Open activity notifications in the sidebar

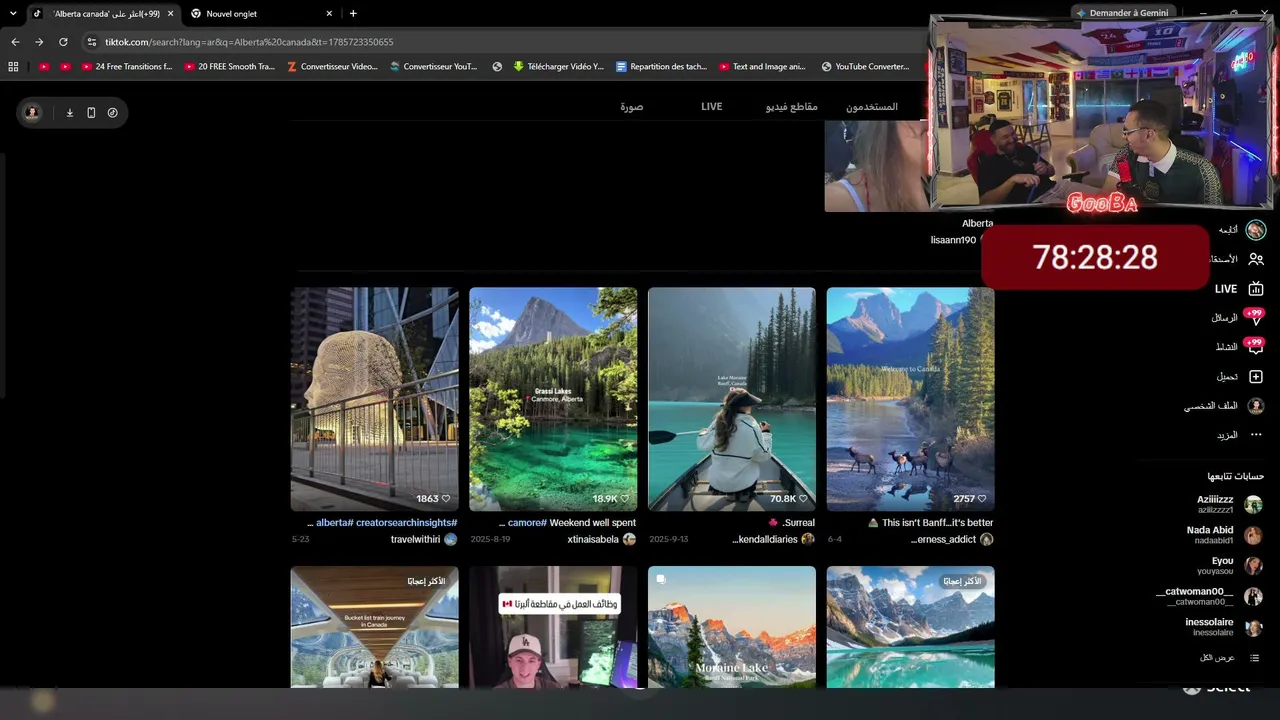pyautogui.click(x=1240, y=347)
